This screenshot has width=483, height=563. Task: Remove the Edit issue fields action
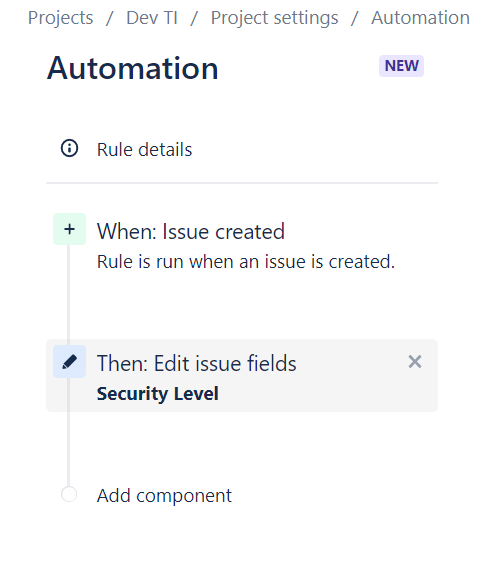[x=415, y=362]
